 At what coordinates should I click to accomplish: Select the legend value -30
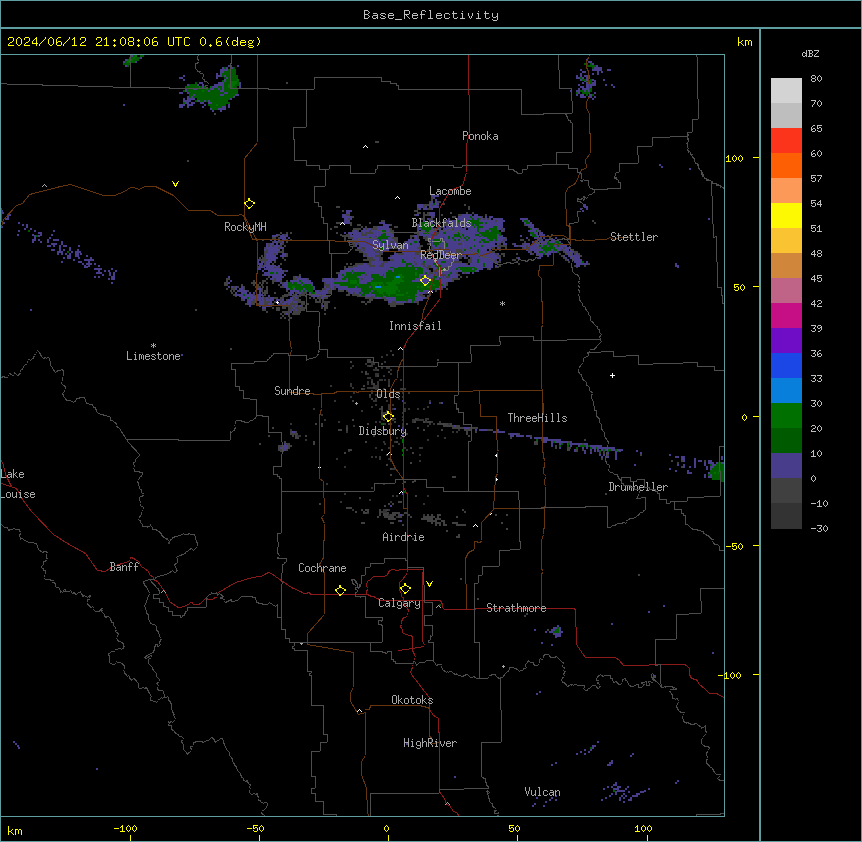[x=819, y=528]
